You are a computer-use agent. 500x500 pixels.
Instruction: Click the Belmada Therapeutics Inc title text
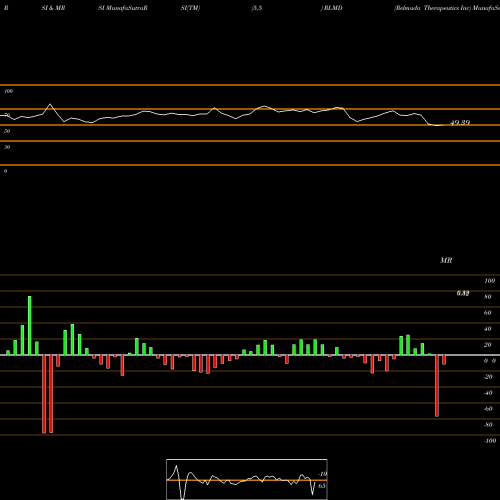pyautogui.click(x=433, y=8)
